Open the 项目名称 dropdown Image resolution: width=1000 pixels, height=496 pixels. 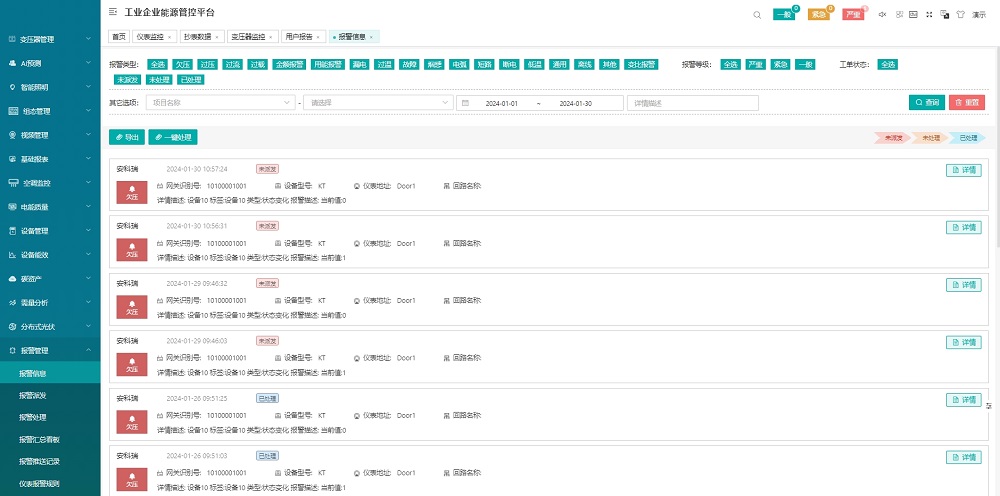[220, 103]
